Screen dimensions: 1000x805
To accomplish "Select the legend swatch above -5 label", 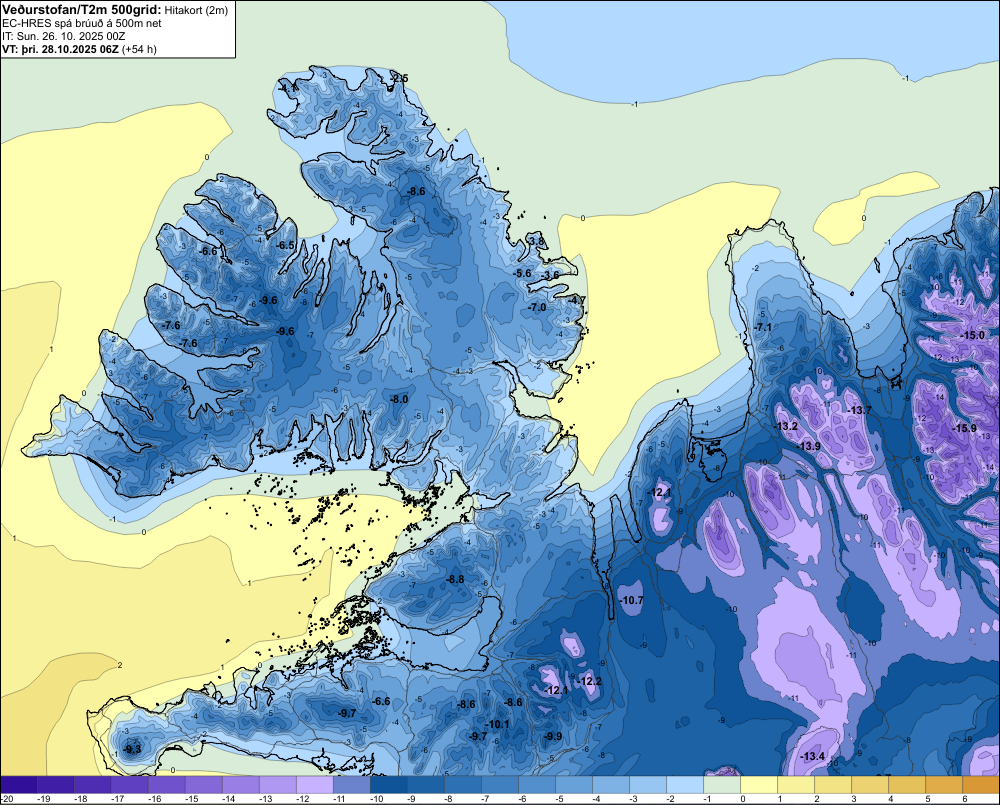I will (x=573, y=785).
